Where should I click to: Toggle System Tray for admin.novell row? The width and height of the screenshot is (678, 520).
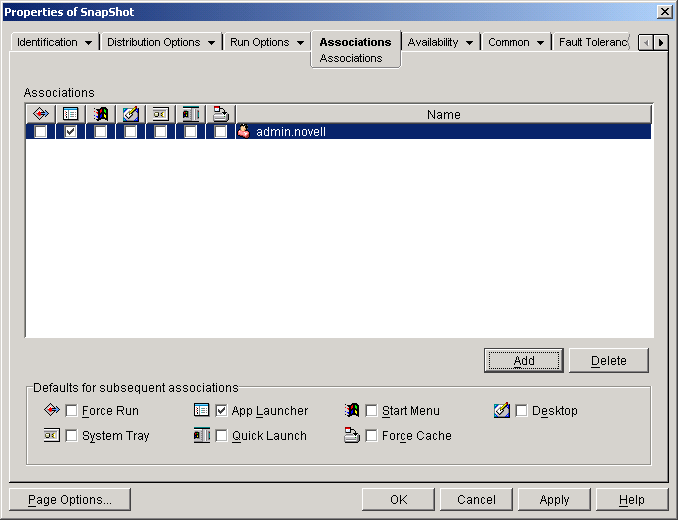[160, 131]
